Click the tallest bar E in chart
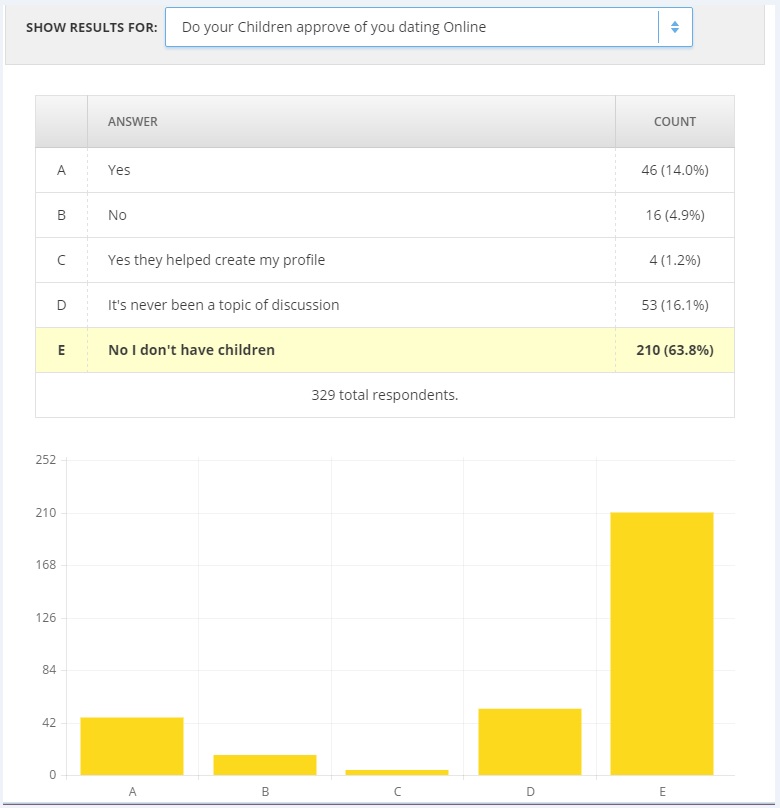 coord(662,643)
